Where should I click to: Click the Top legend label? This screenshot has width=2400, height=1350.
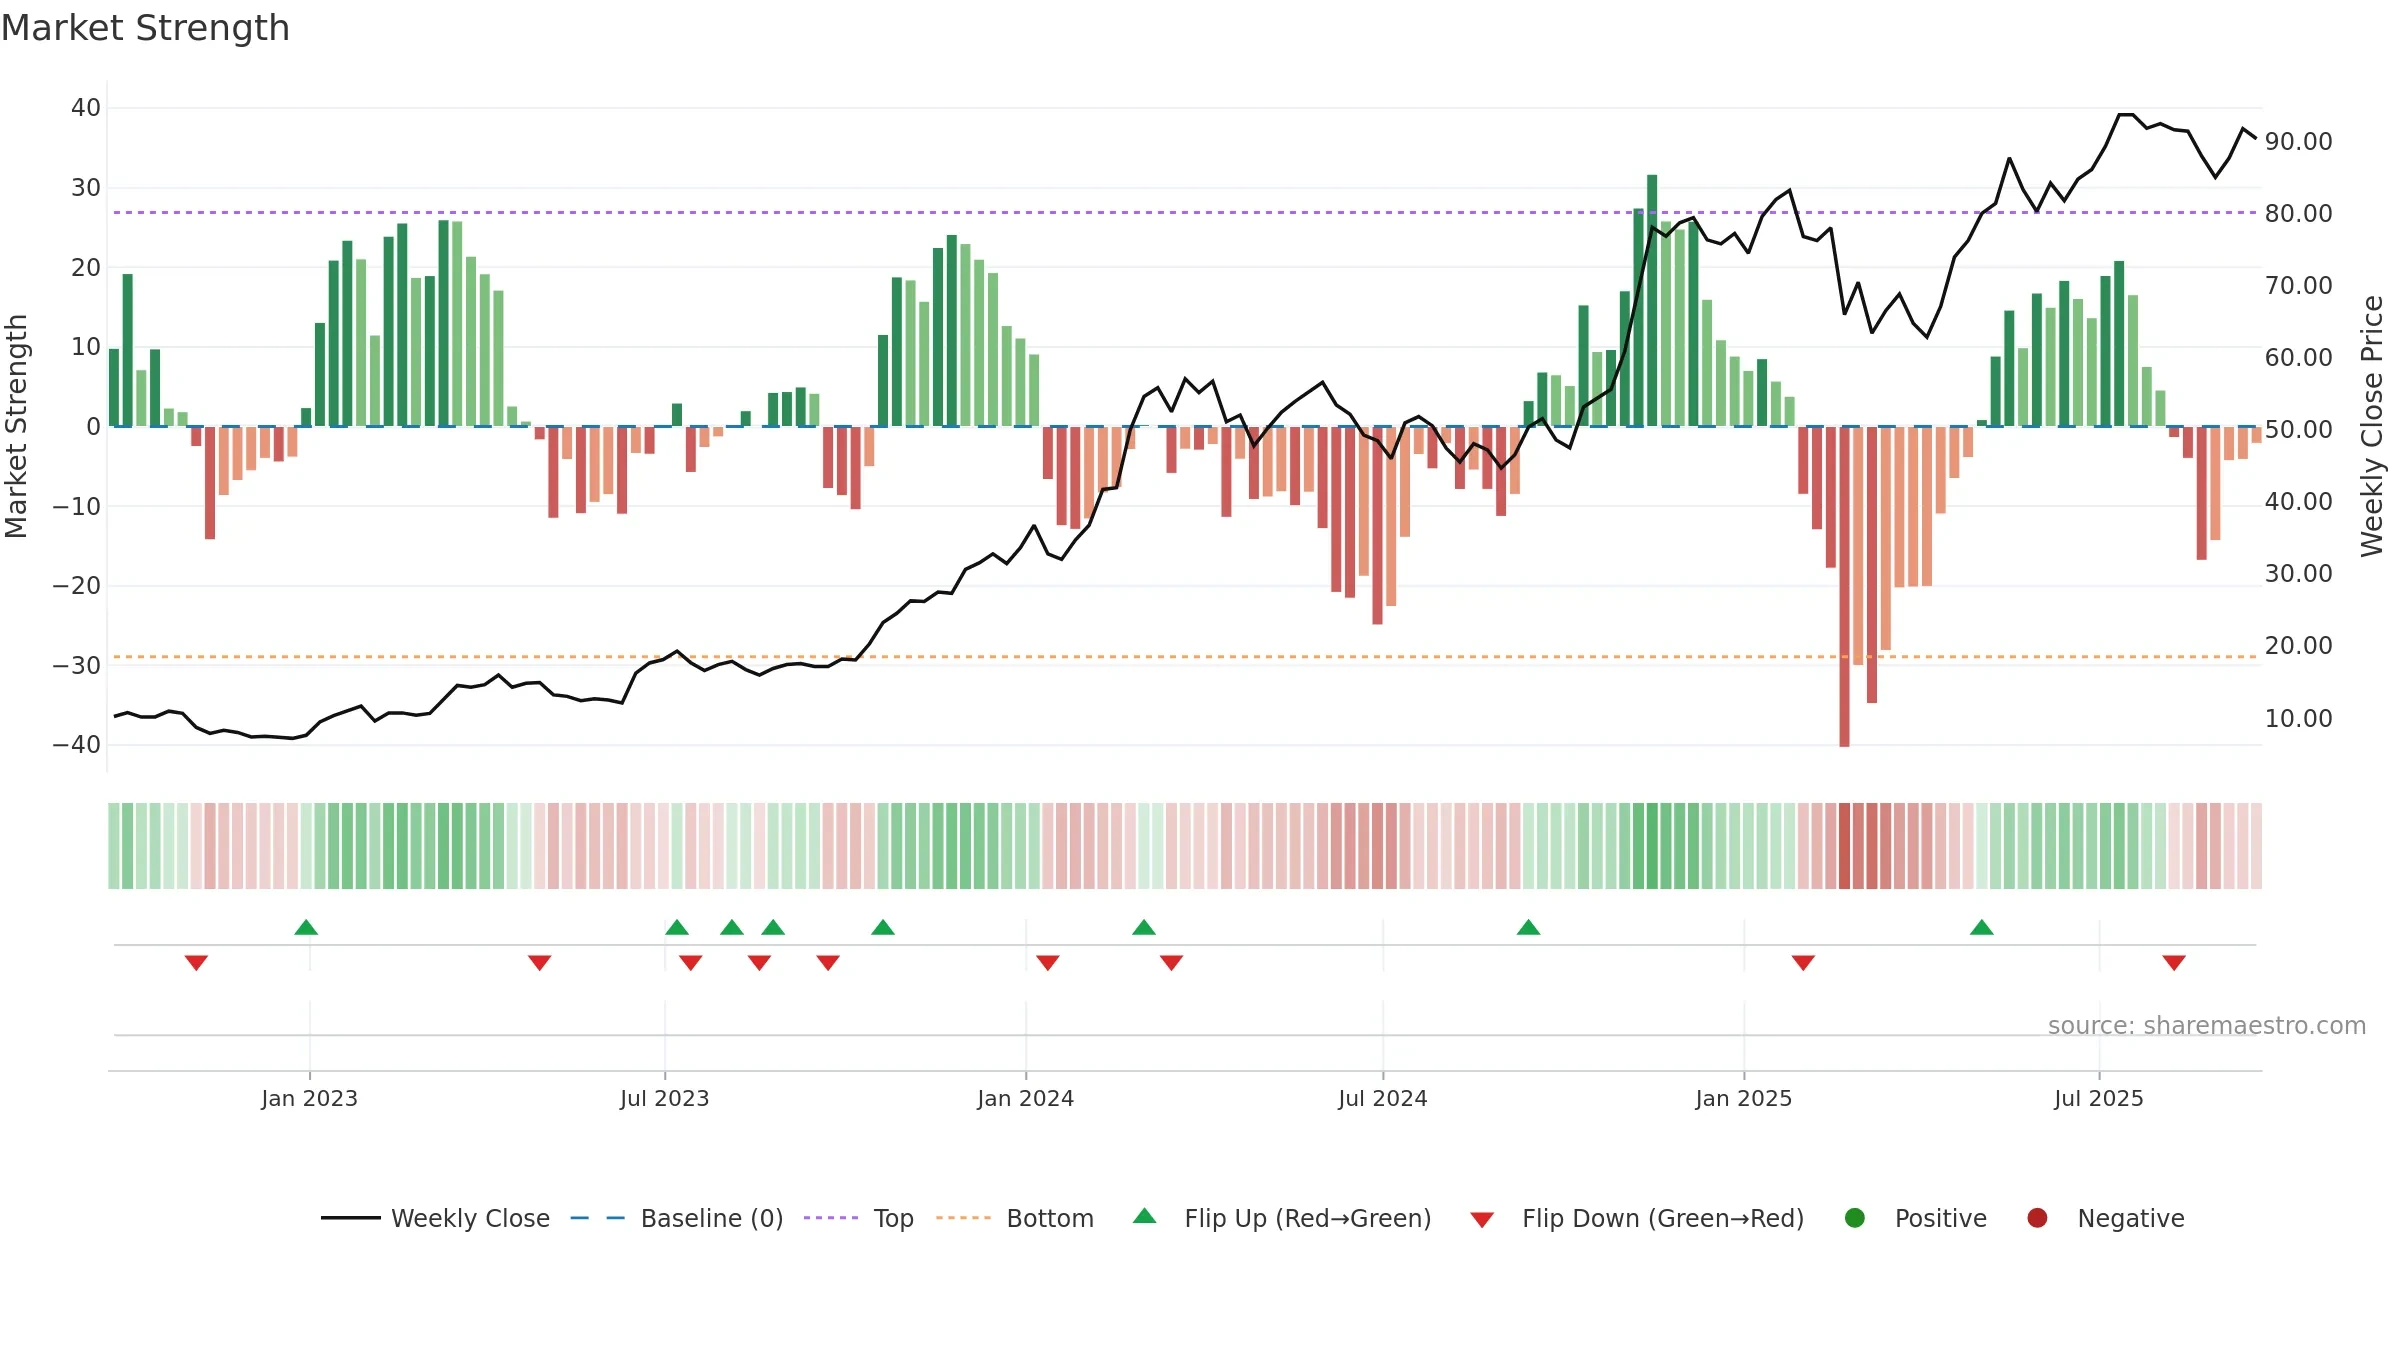click(893, 1218)
